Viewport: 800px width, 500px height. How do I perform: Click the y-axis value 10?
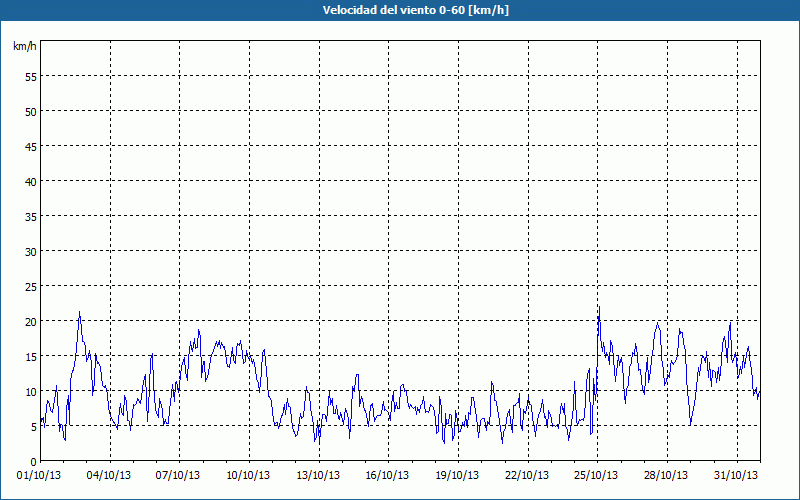click(x=31, y=392)
